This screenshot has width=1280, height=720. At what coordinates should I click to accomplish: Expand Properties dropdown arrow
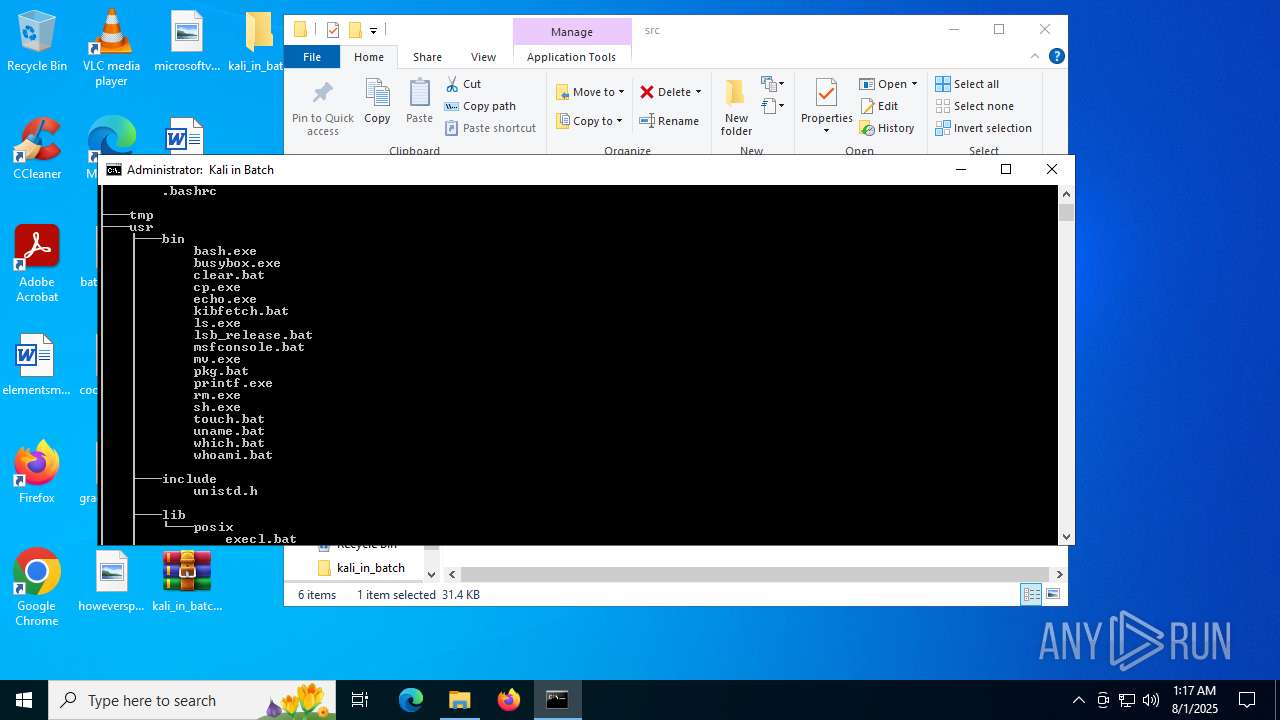[x=826, y=131]
